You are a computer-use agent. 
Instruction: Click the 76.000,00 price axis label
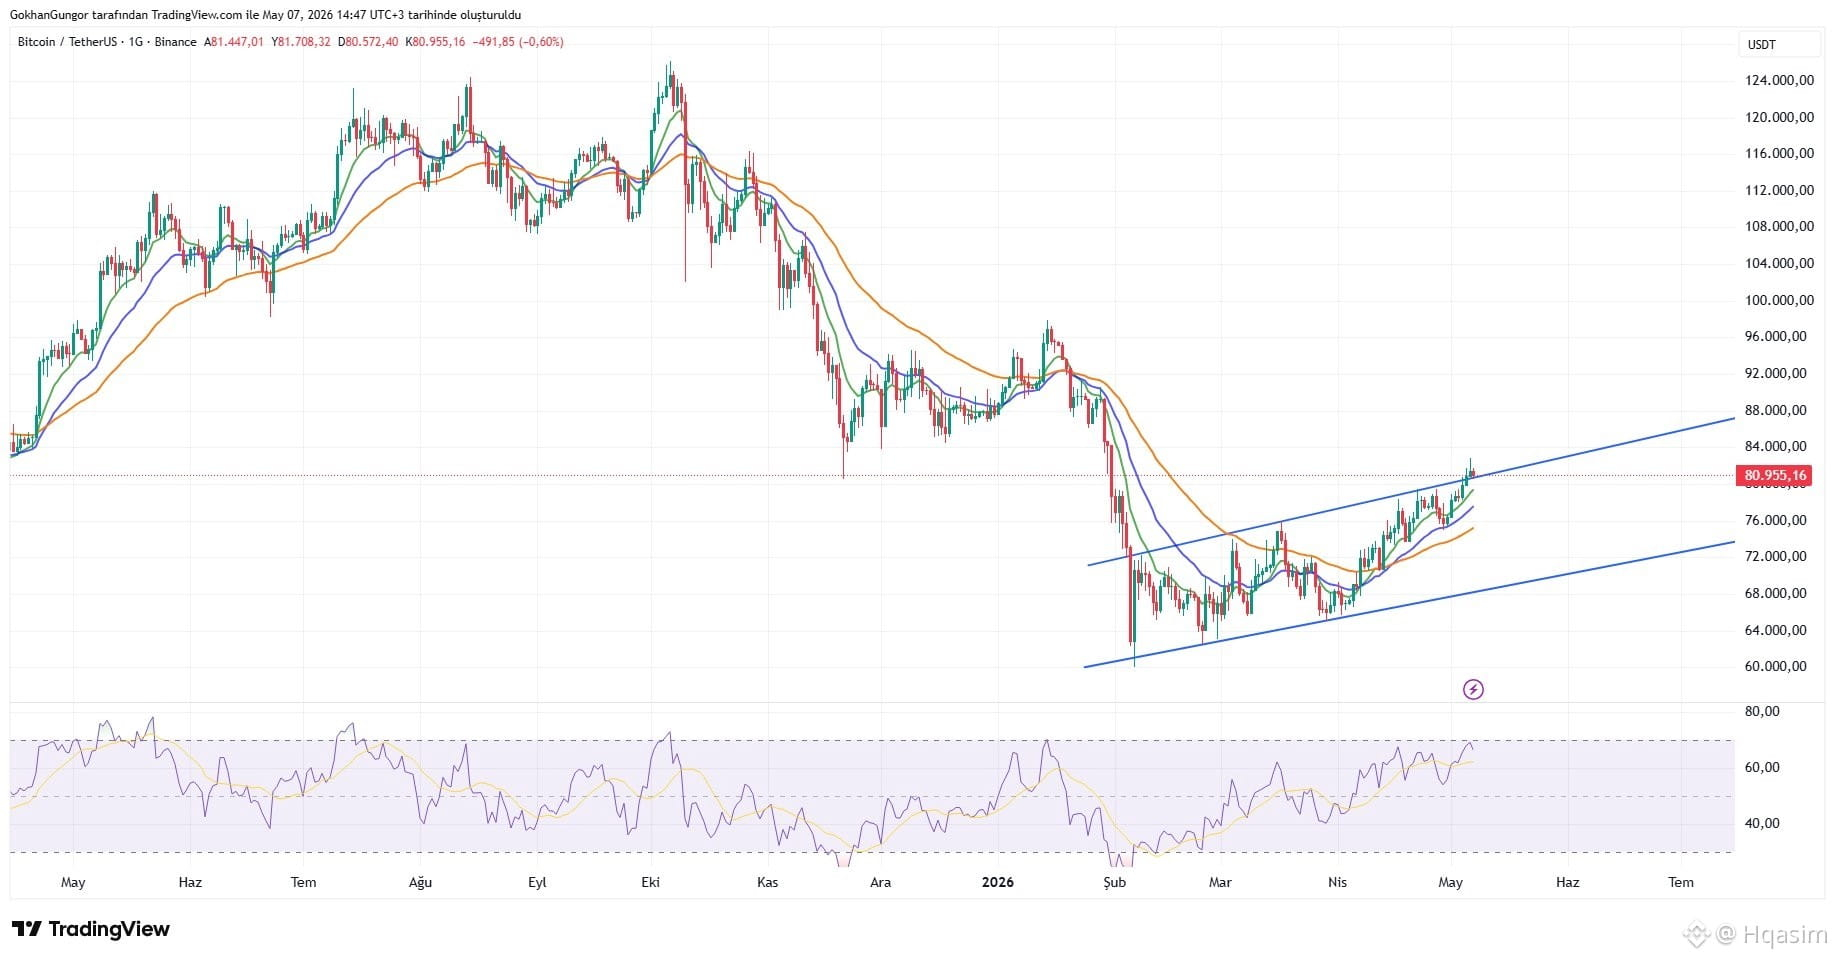coord(1776,520)
